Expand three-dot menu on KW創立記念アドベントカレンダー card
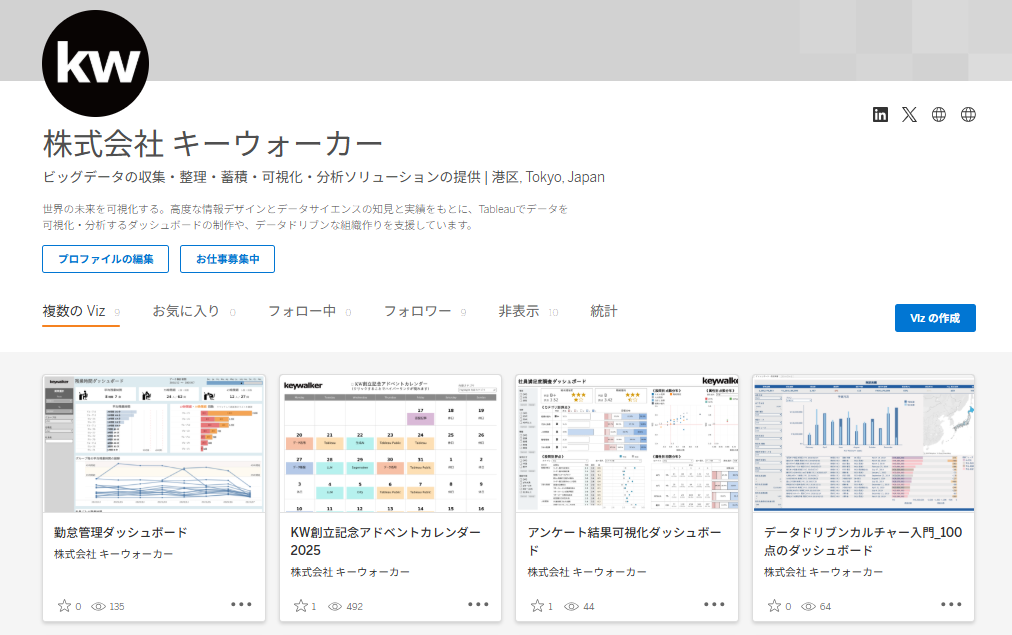The height and width of the screenshot is (635, 1012). click(x=478, y=604)
